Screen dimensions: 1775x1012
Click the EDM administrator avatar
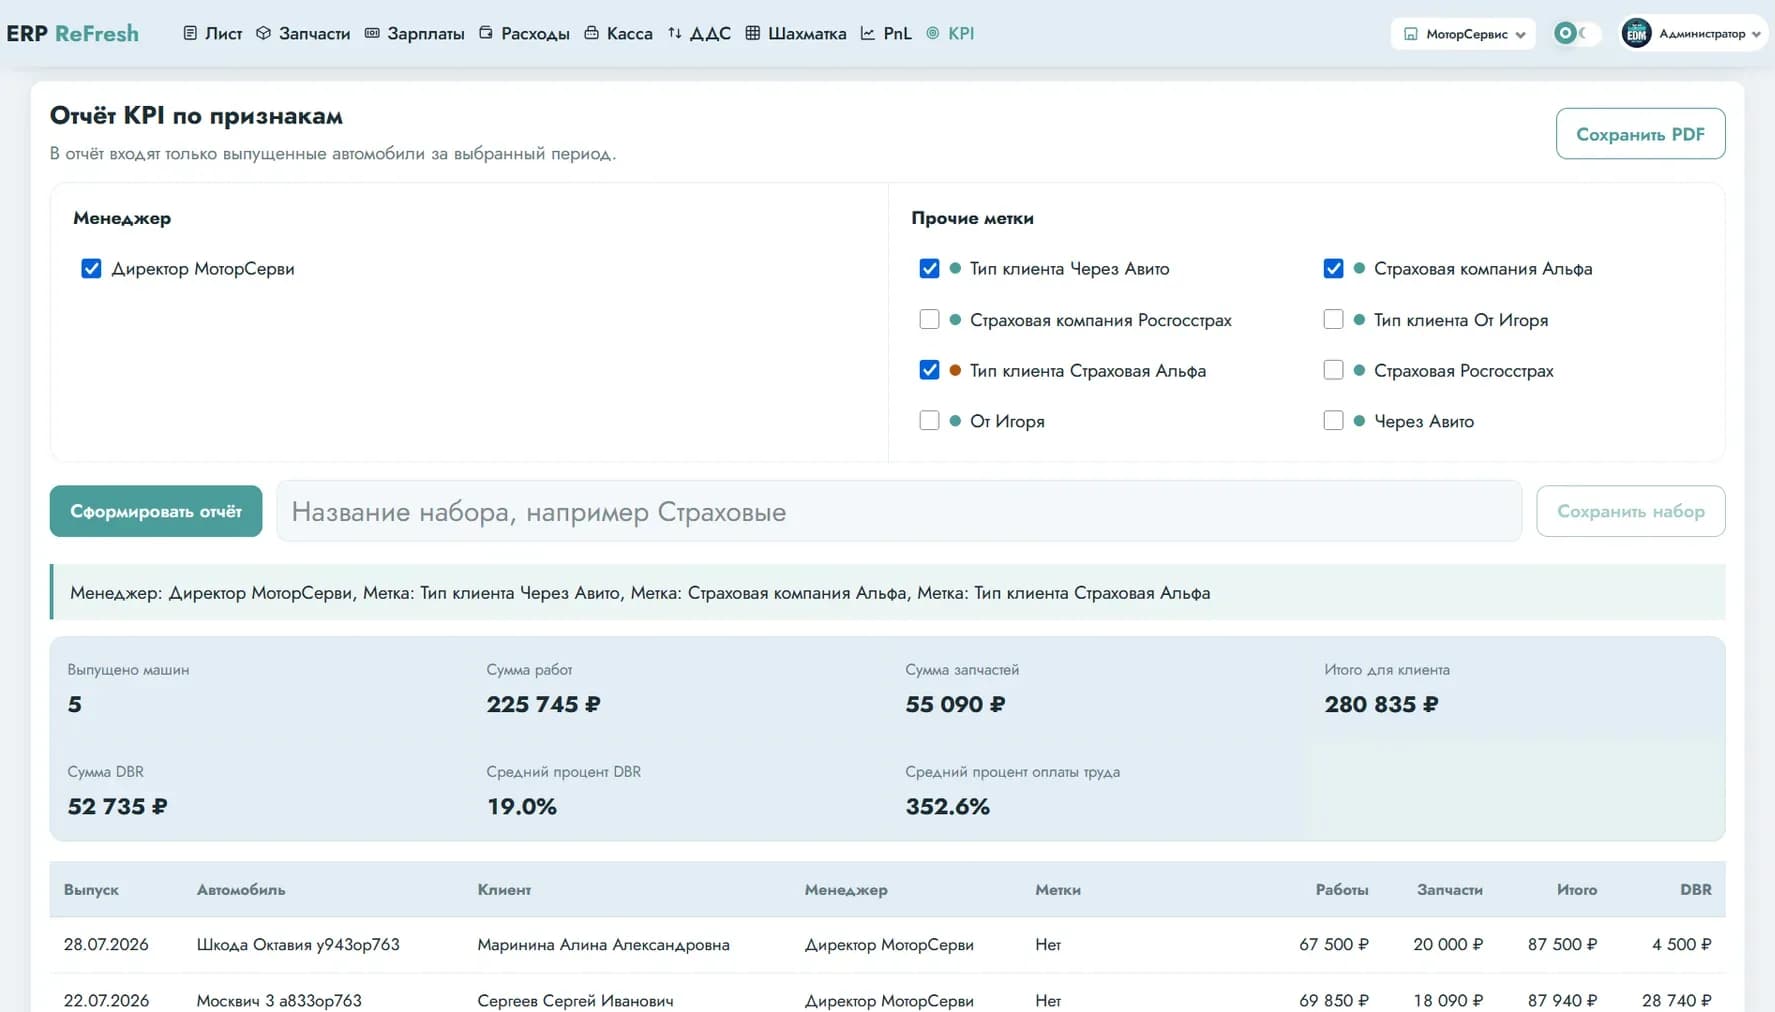(1636, 33)
